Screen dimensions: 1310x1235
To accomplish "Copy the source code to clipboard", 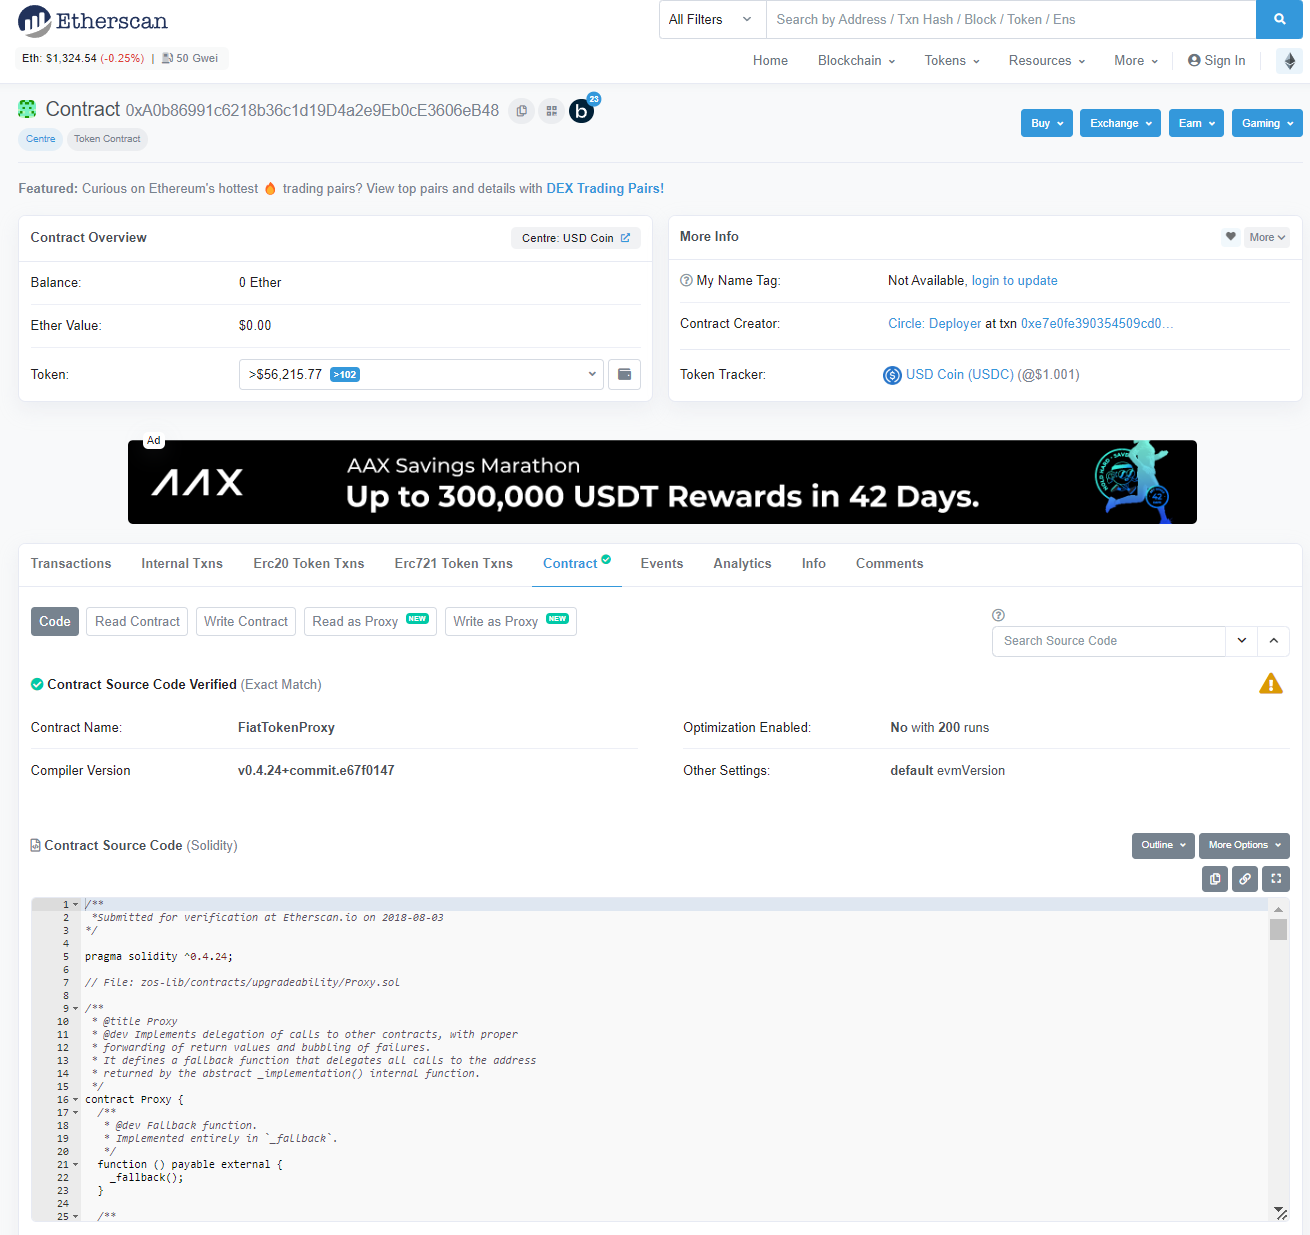I will point(1215,879).
